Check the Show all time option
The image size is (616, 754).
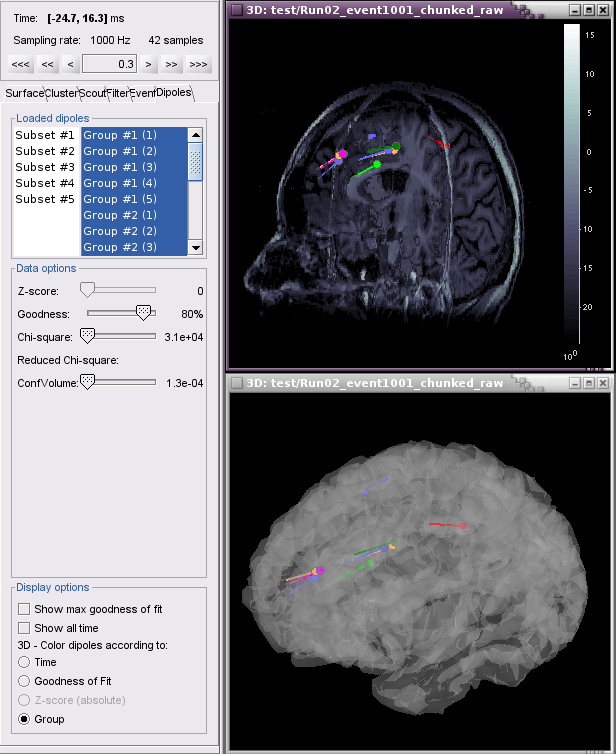pyautogui.click(x=24, y=627)
